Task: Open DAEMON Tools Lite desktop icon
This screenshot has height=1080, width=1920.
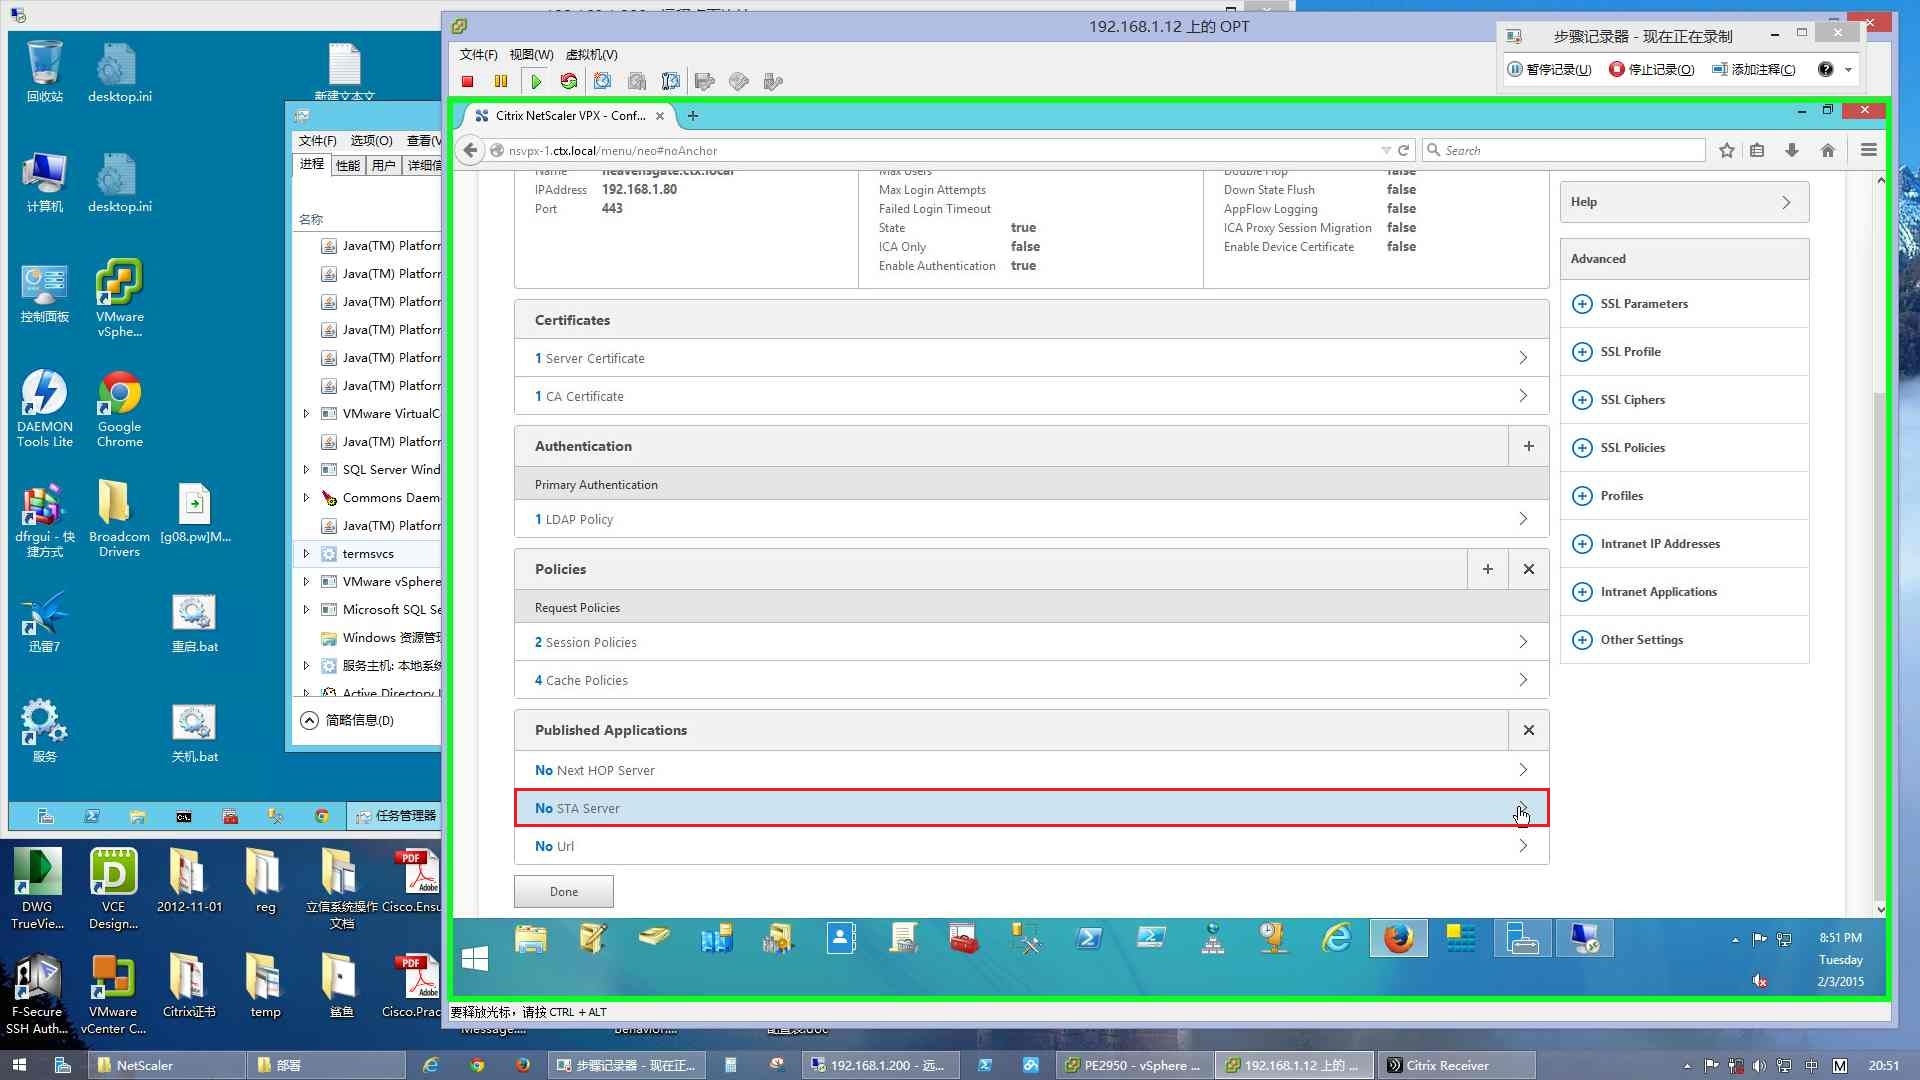Action: click(44, 408)
